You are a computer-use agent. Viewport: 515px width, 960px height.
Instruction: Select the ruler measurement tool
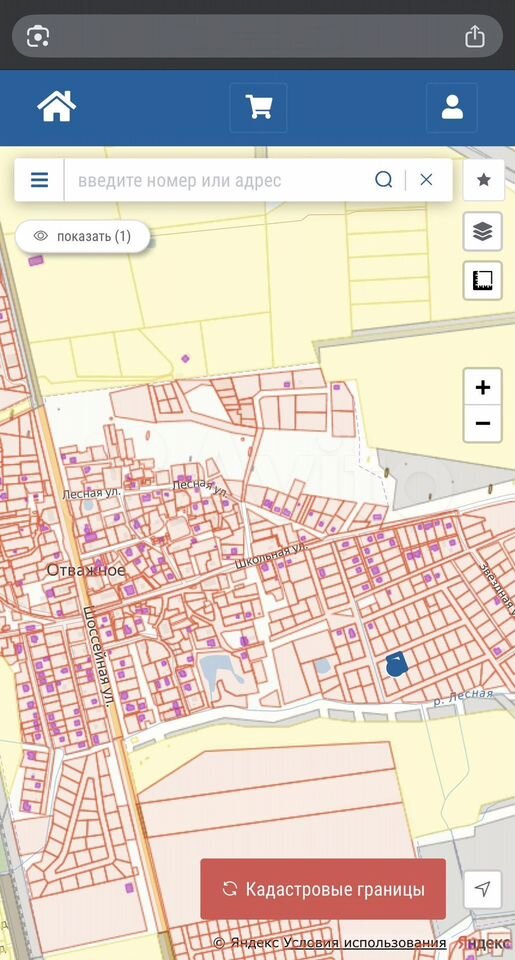483,280
